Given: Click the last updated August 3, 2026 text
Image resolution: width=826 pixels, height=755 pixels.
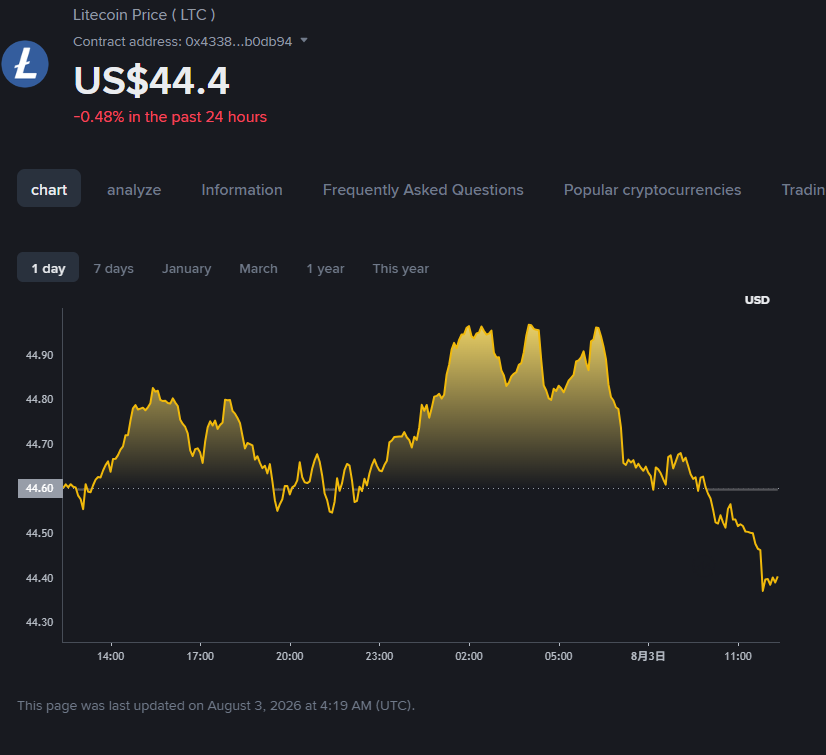Looking at the screenshot, I should (x=216, y=705).
